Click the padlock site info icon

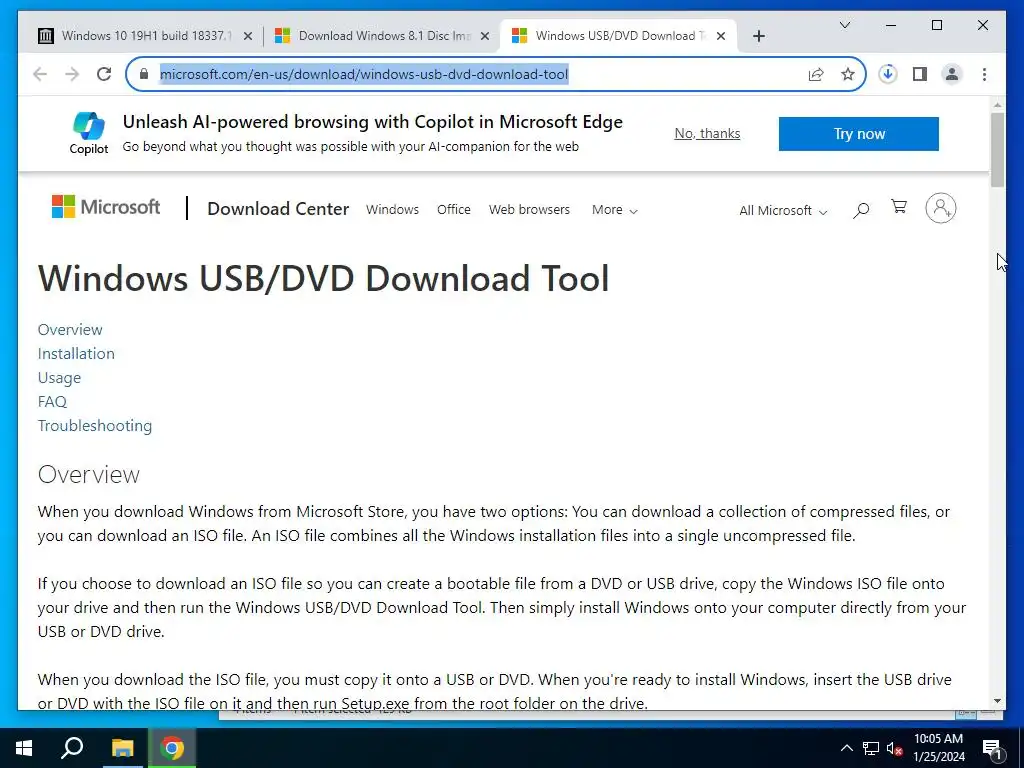pos(144,74)
